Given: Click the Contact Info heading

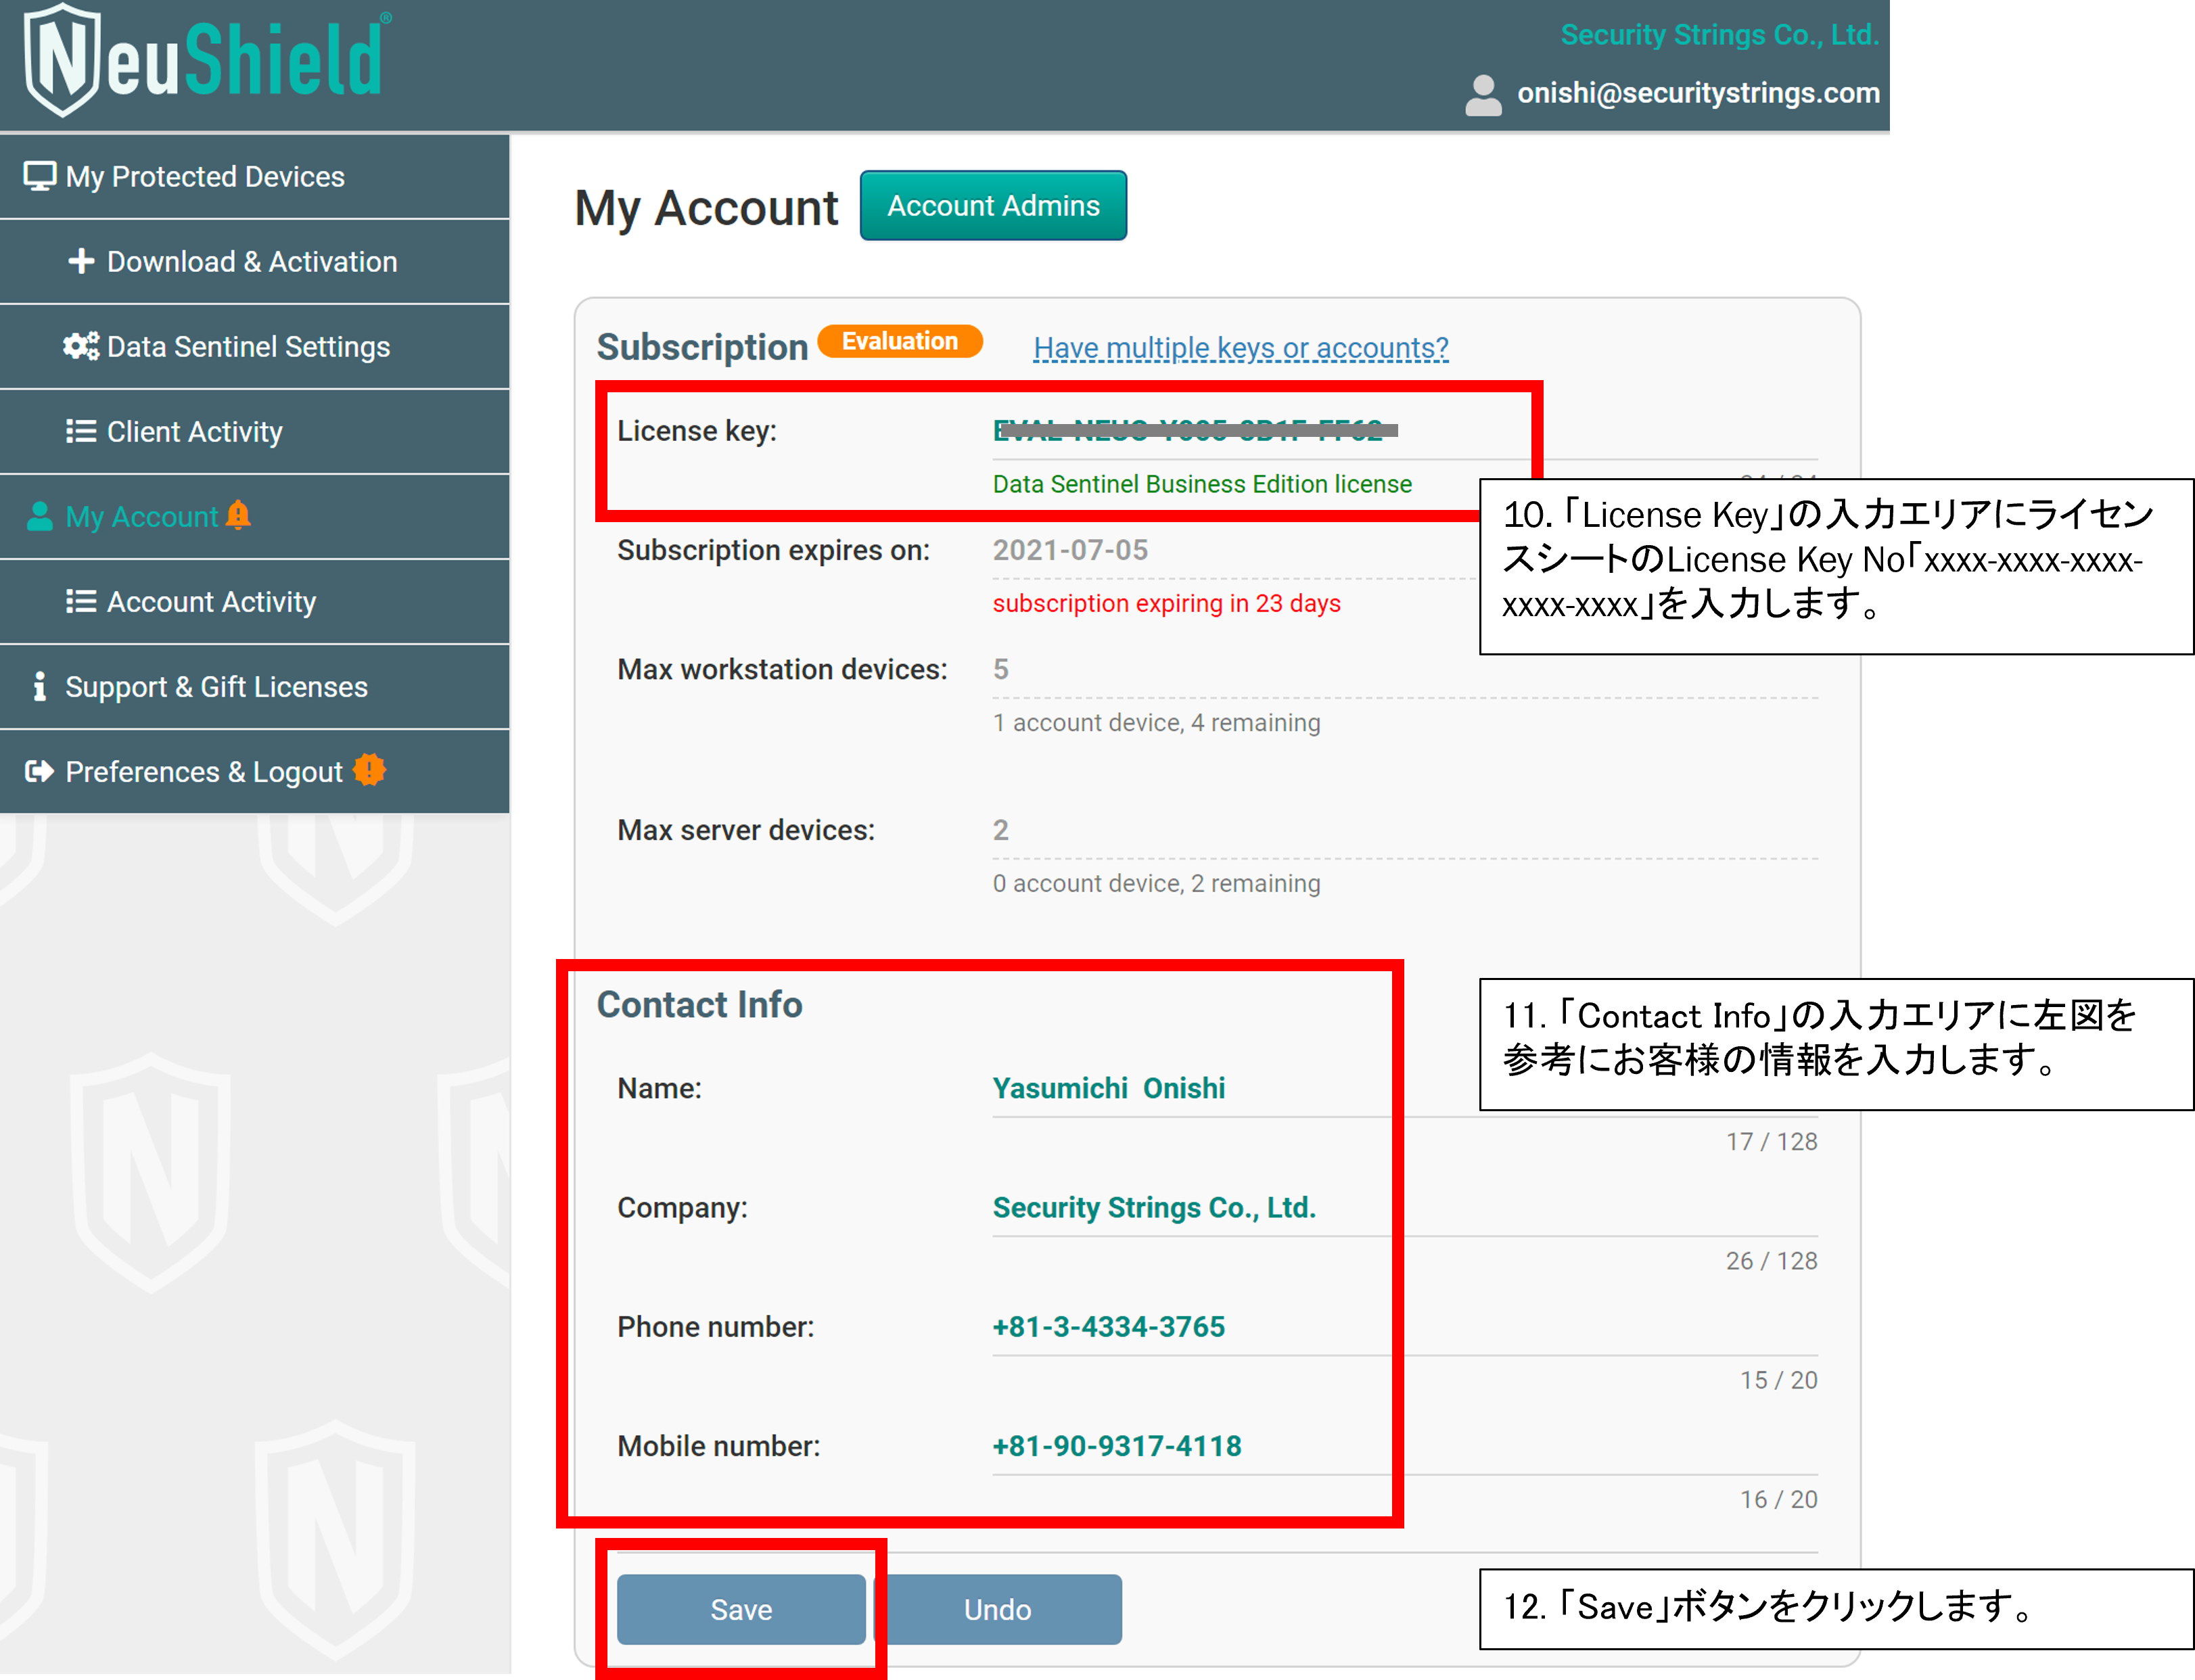Looking at the screenshot, I should pos(699,1004).
